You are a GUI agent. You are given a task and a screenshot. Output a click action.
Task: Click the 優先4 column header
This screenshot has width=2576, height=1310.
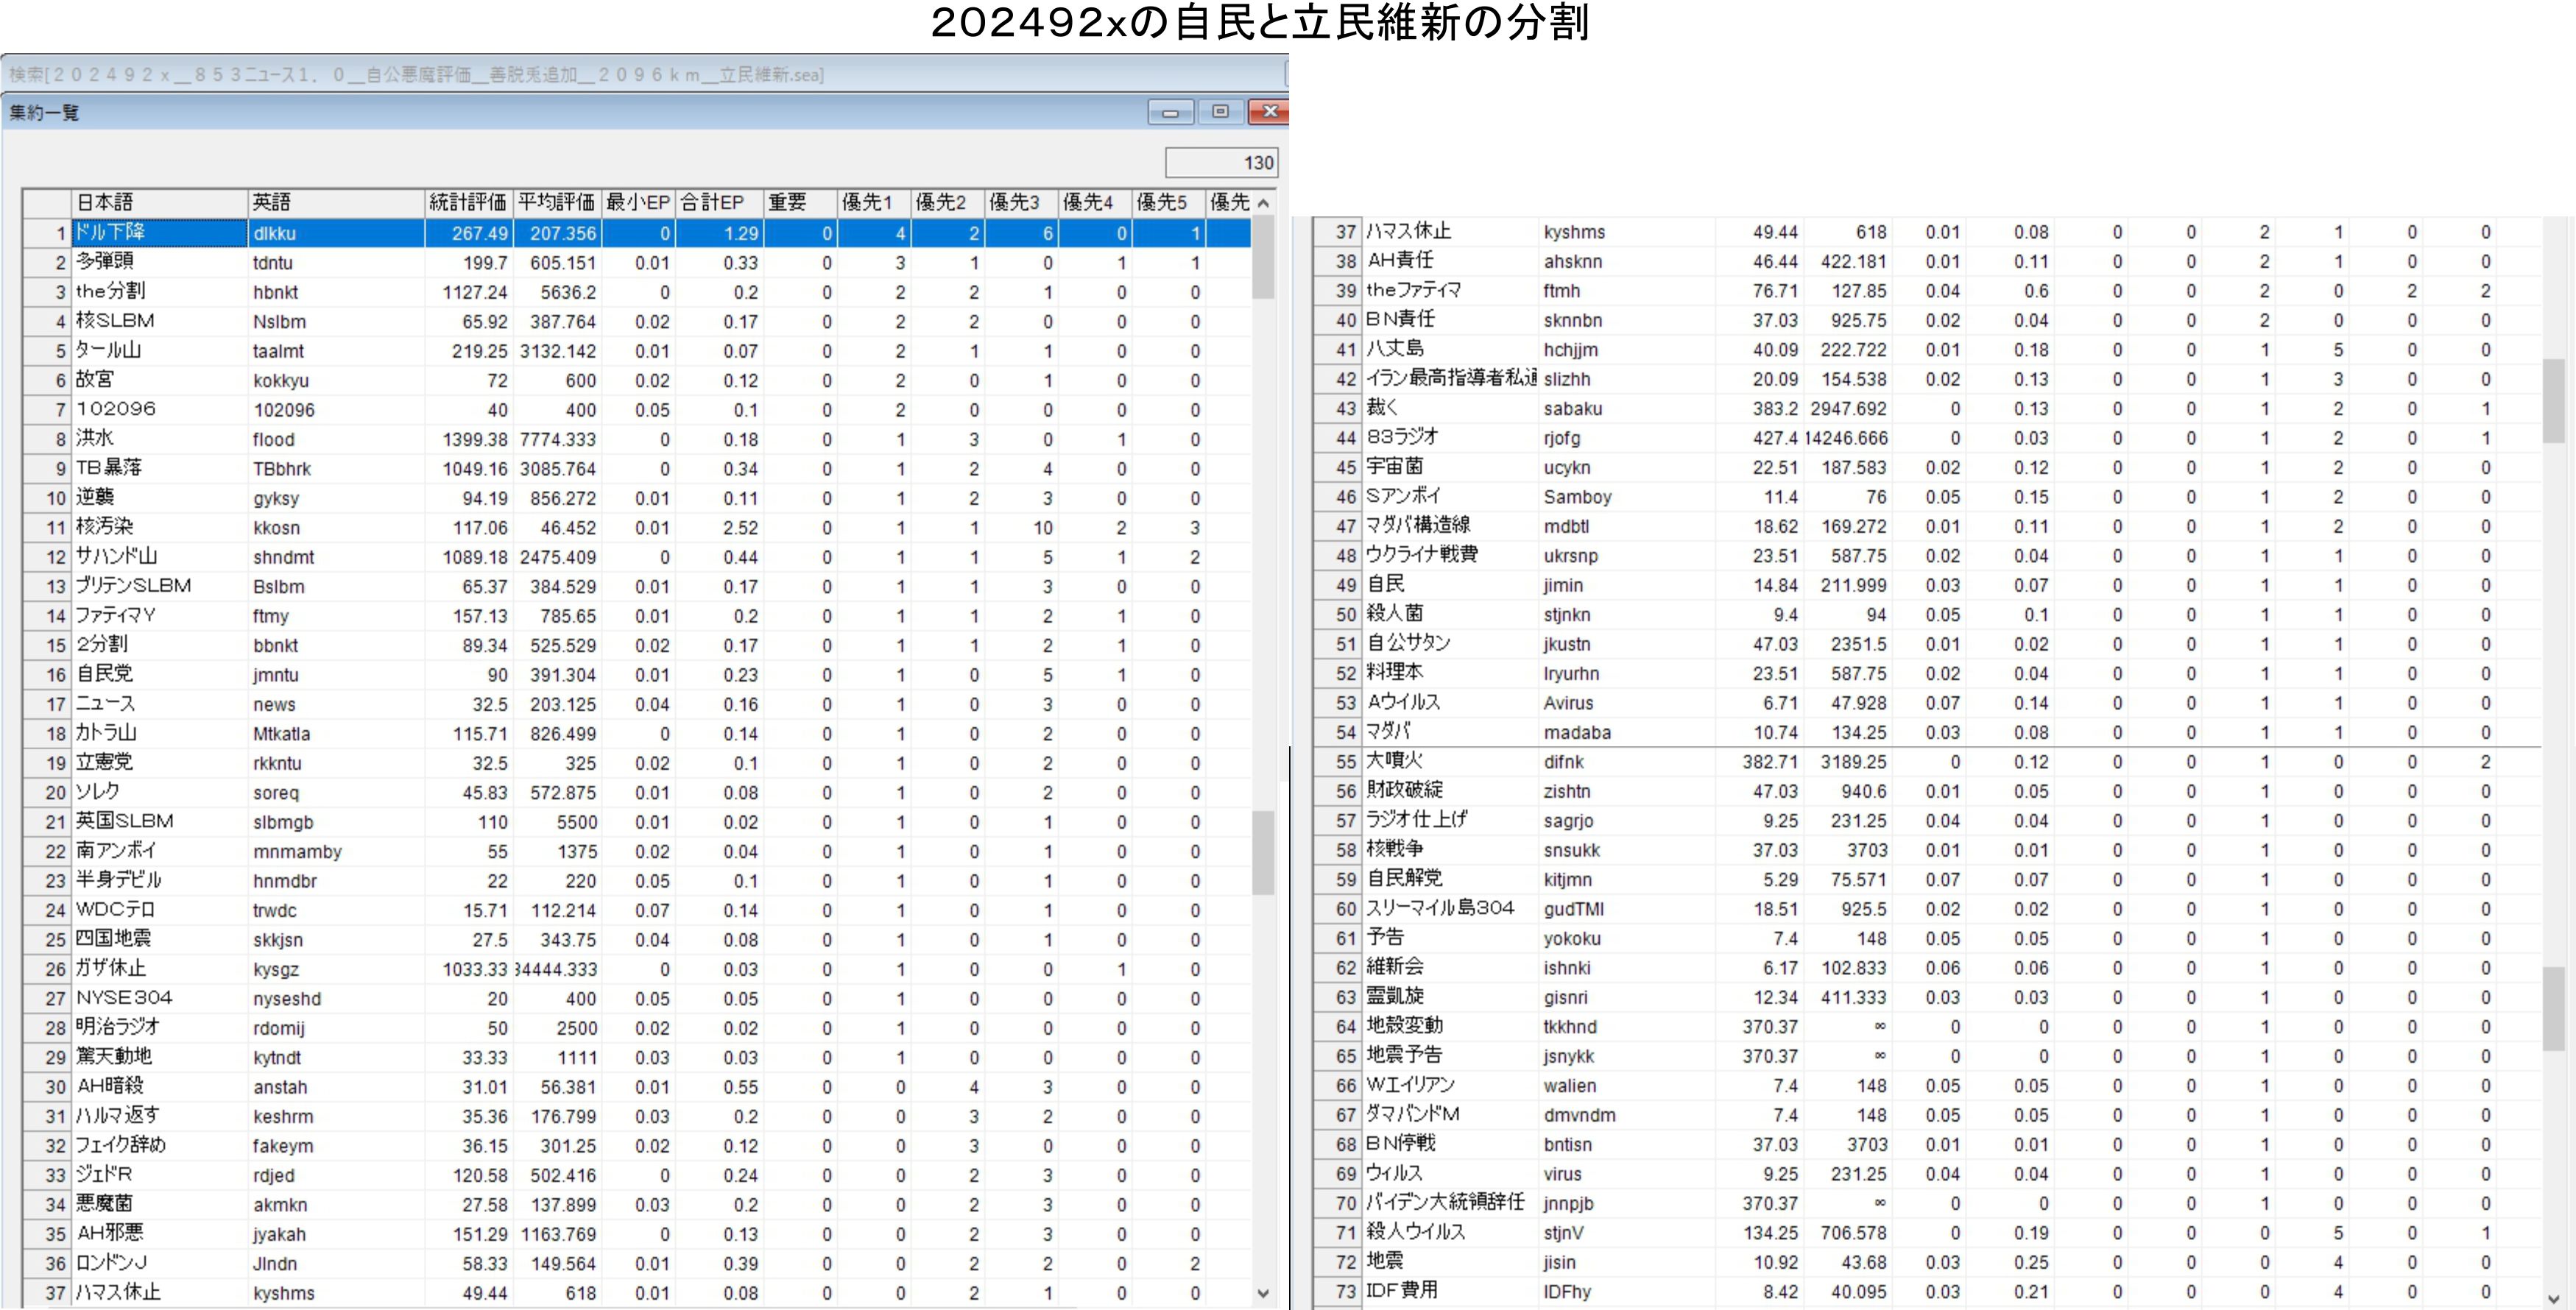[1095, 202]
